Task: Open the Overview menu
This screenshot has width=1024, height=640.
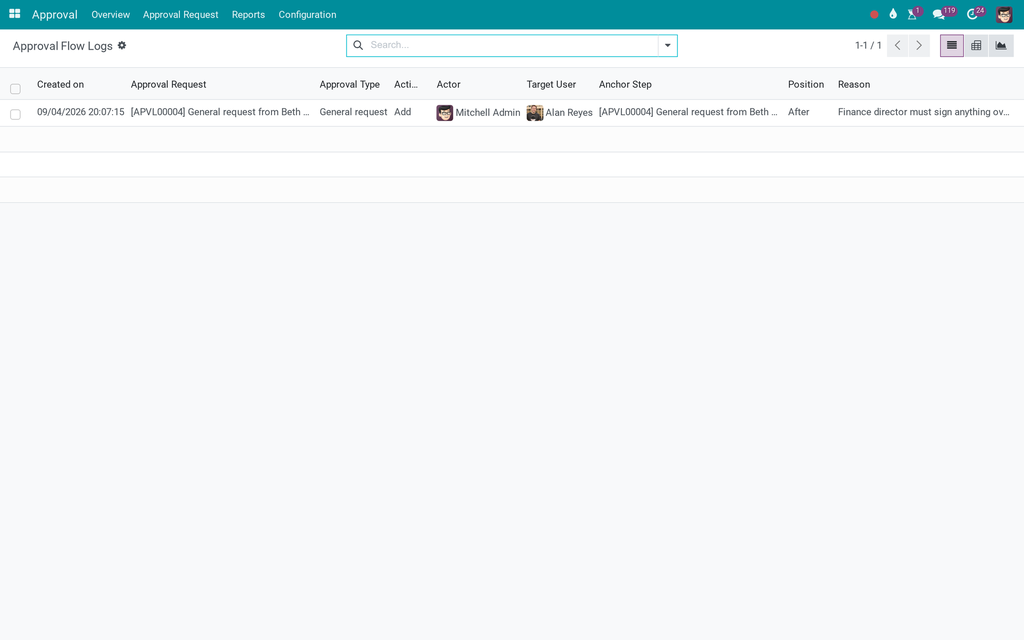Action: (110, 14)
